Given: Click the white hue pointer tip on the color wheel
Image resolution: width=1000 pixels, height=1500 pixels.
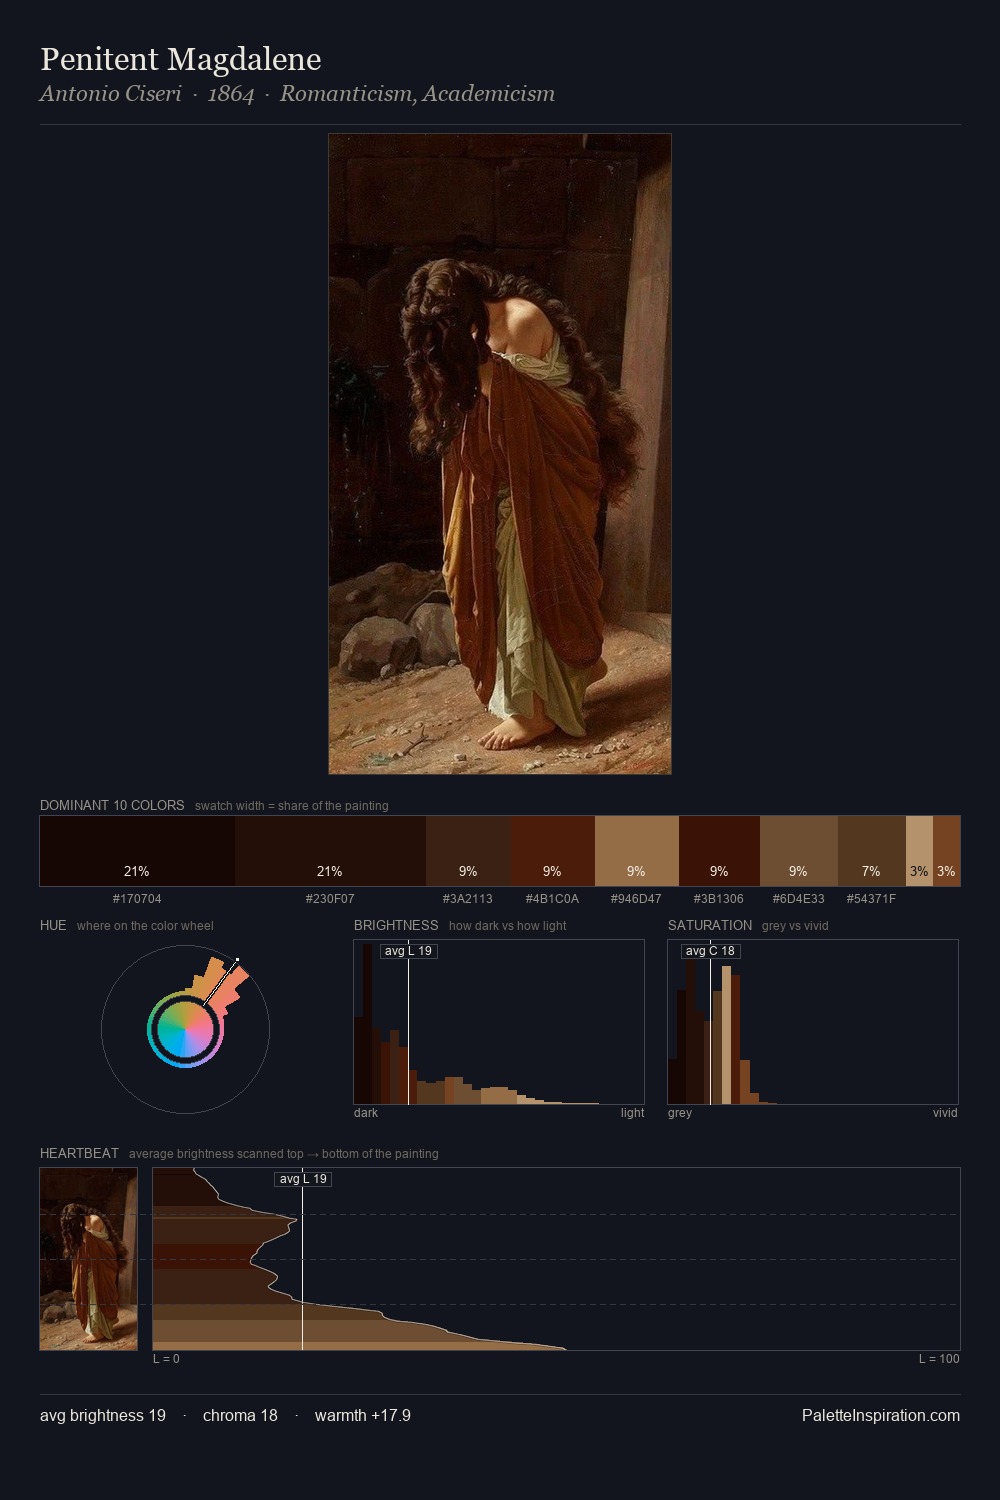Looking at the screenshot, I should (237, 960).
